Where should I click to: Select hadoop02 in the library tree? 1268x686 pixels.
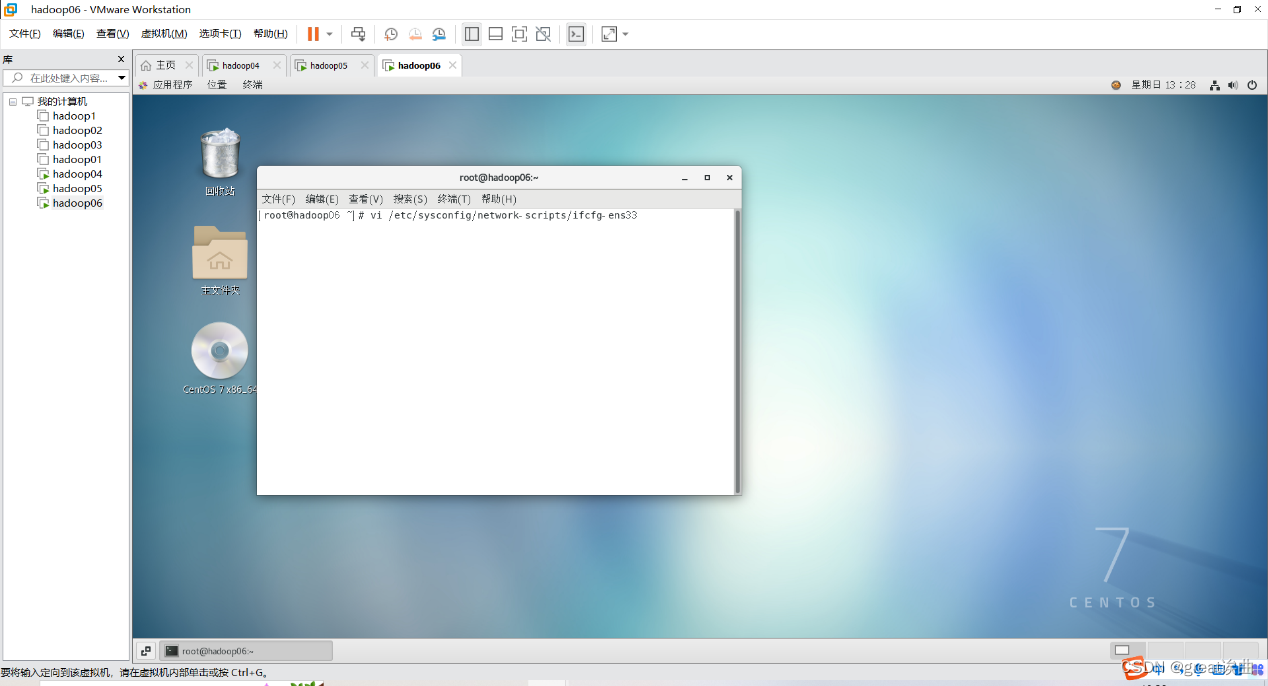(77, 130)
